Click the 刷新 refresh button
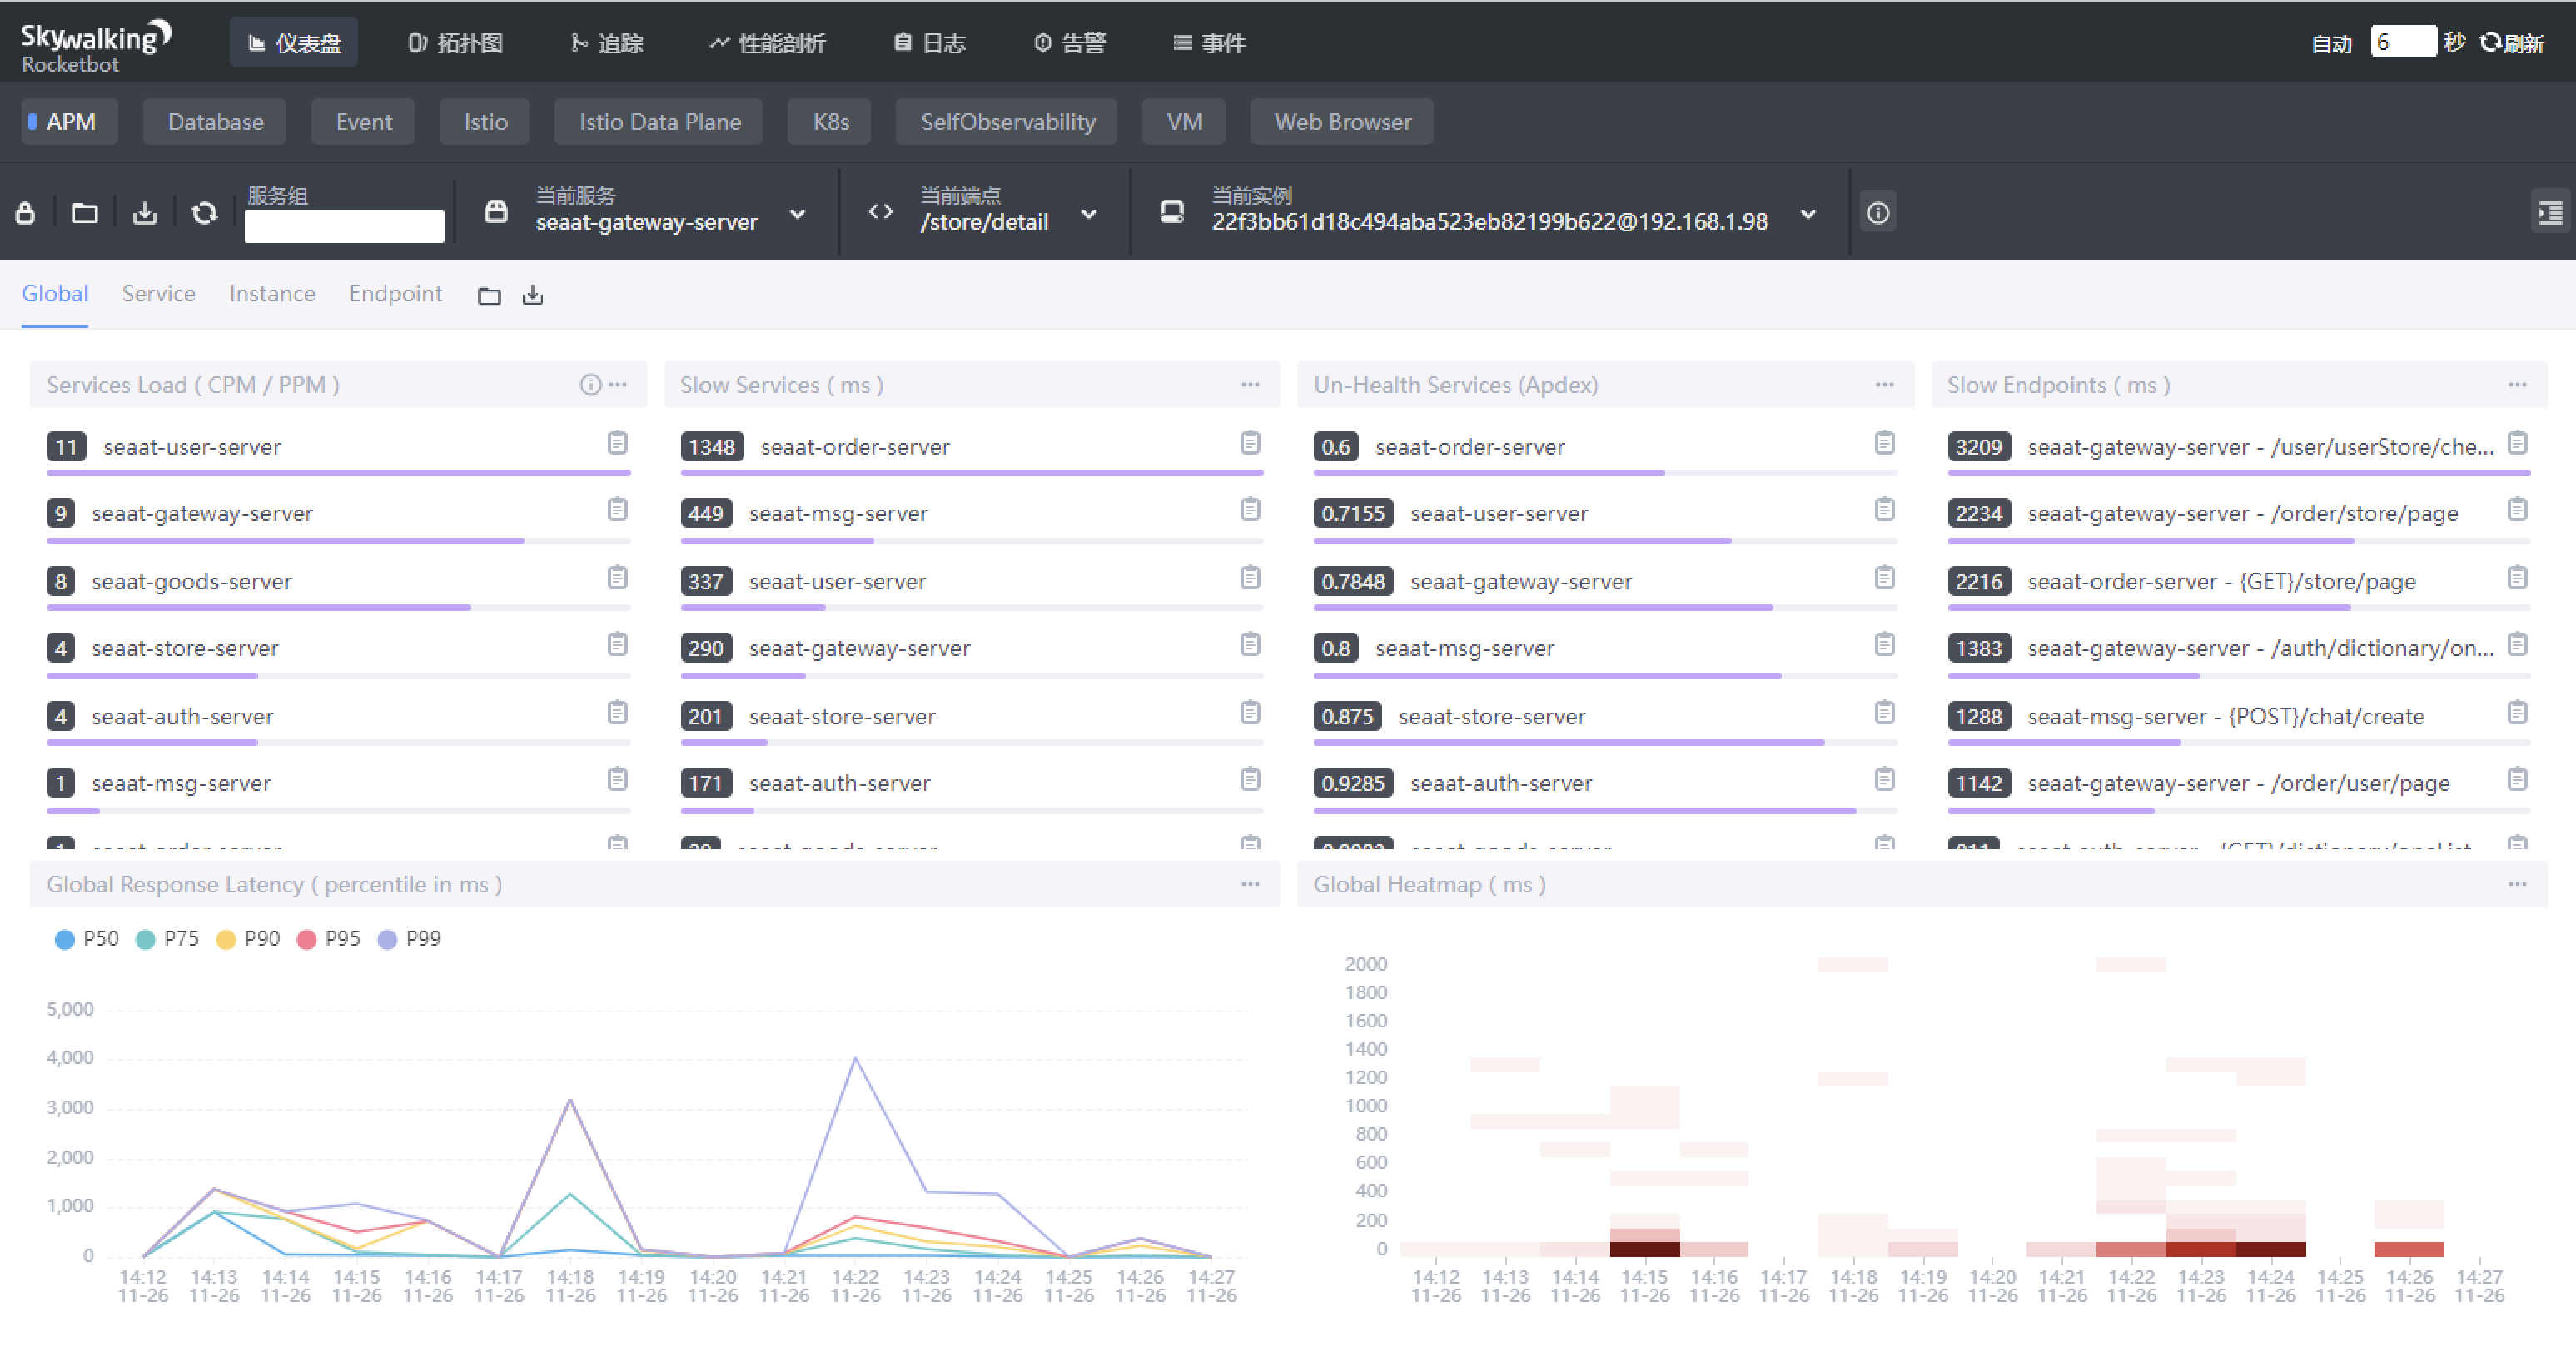The image size is (2576, 1367). click(2512, 43)
